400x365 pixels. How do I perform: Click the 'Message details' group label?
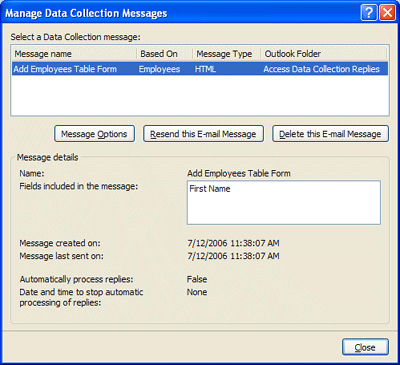click(48, 157)
